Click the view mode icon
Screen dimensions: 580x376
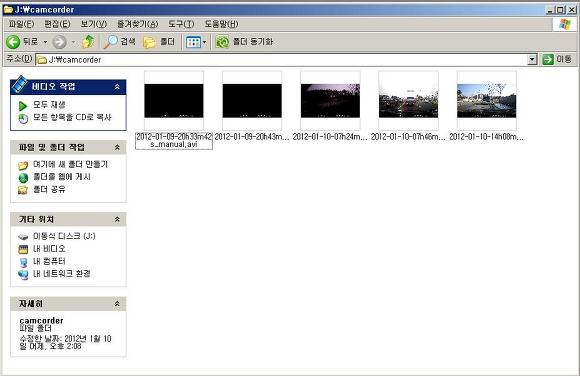pyautogui.click(x=193, y=42)
